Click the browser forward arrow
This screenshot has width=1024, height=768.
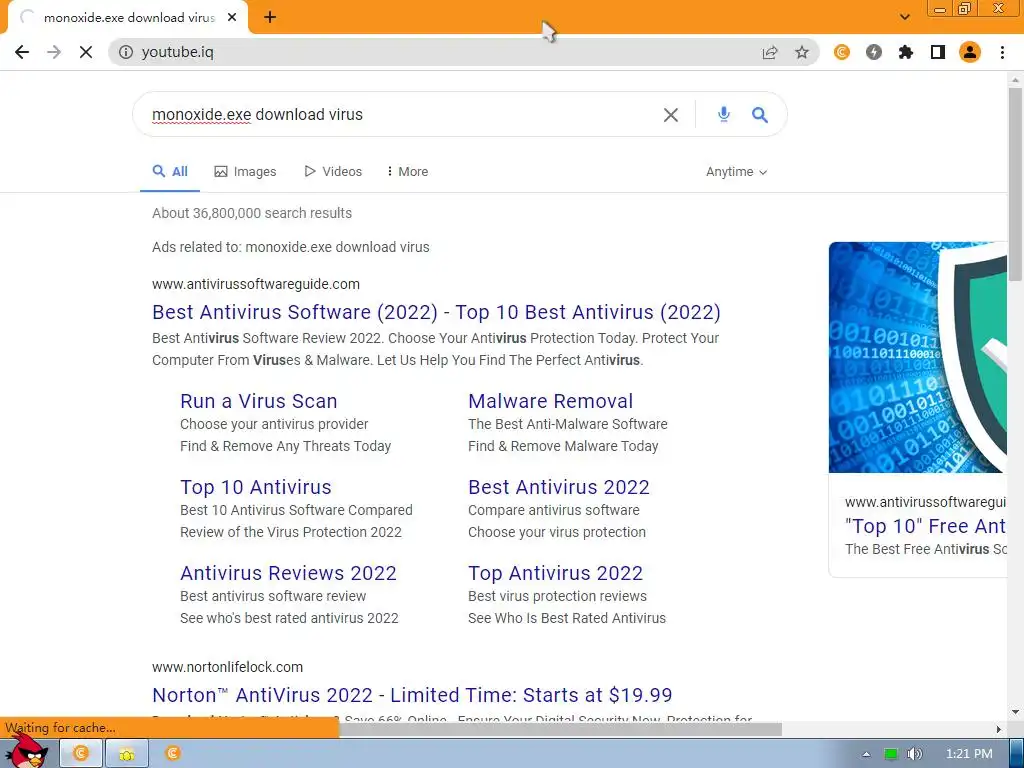point(54,52)
